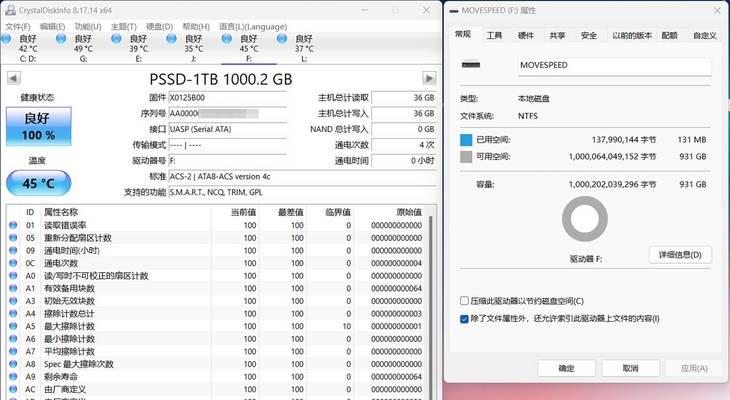
Task: Select the 剩余寿命 attribute row
Action: pyautogui.click(x=216, y=376)
